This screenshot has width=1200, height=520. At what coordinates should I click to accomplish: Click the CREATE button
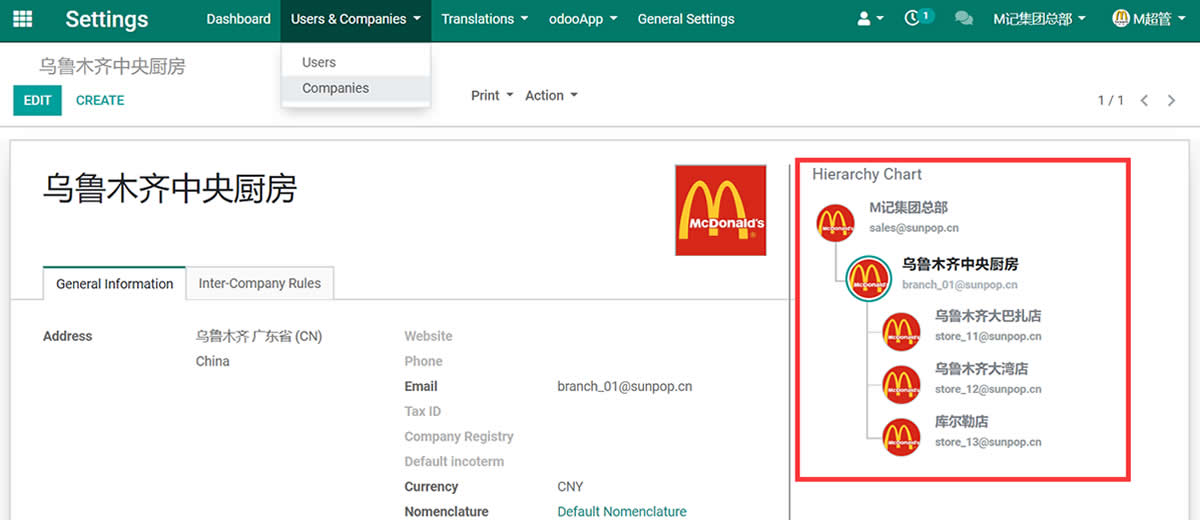pos(100,100)
